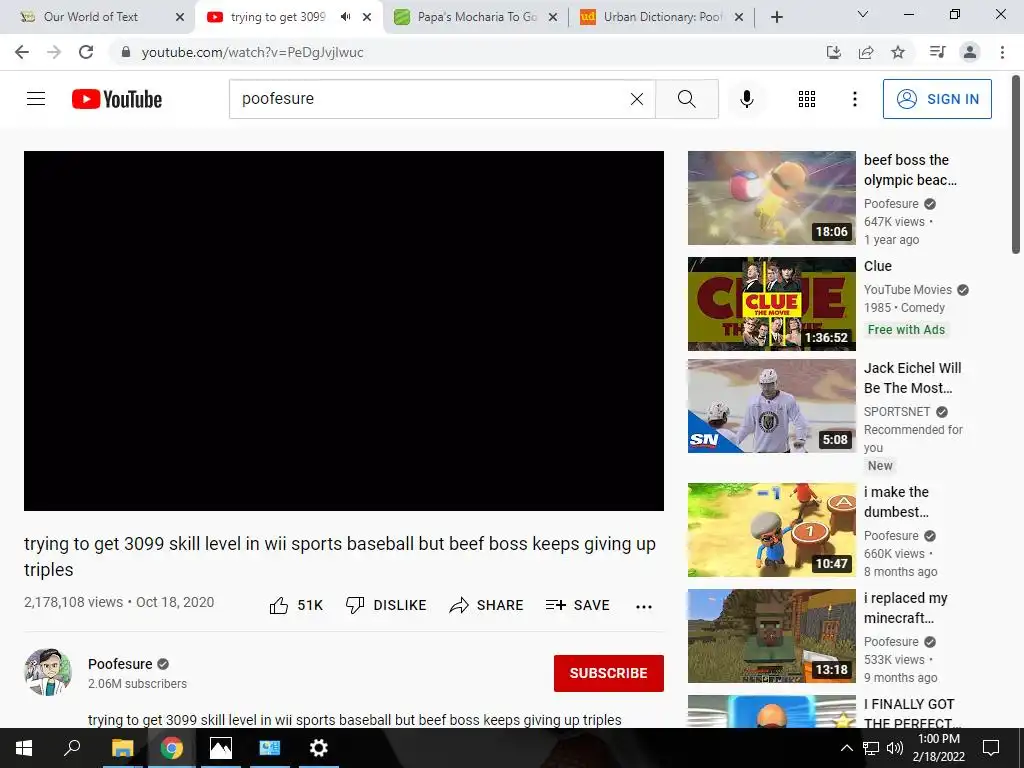Click the magnifier search button
The height and width of the screenshot is (768, 1024).
(686, 99)
